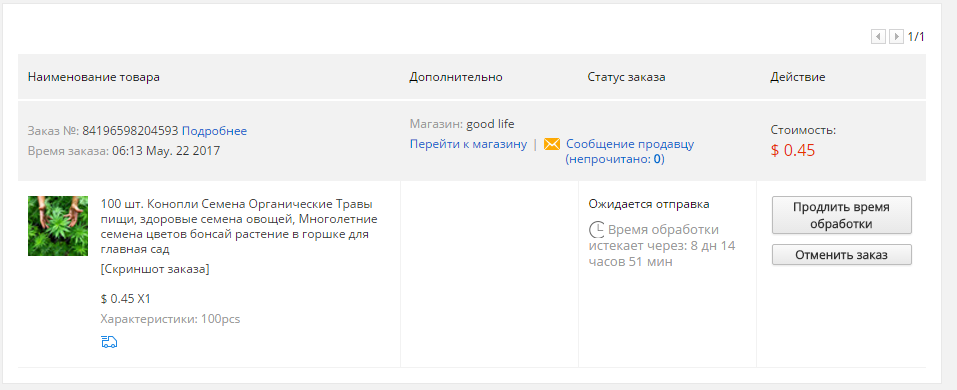This screenshot has width=957, height=390.
Task: Go to store via Перейти к магазину
Action: pyautogui.click(x=468, y=144)
